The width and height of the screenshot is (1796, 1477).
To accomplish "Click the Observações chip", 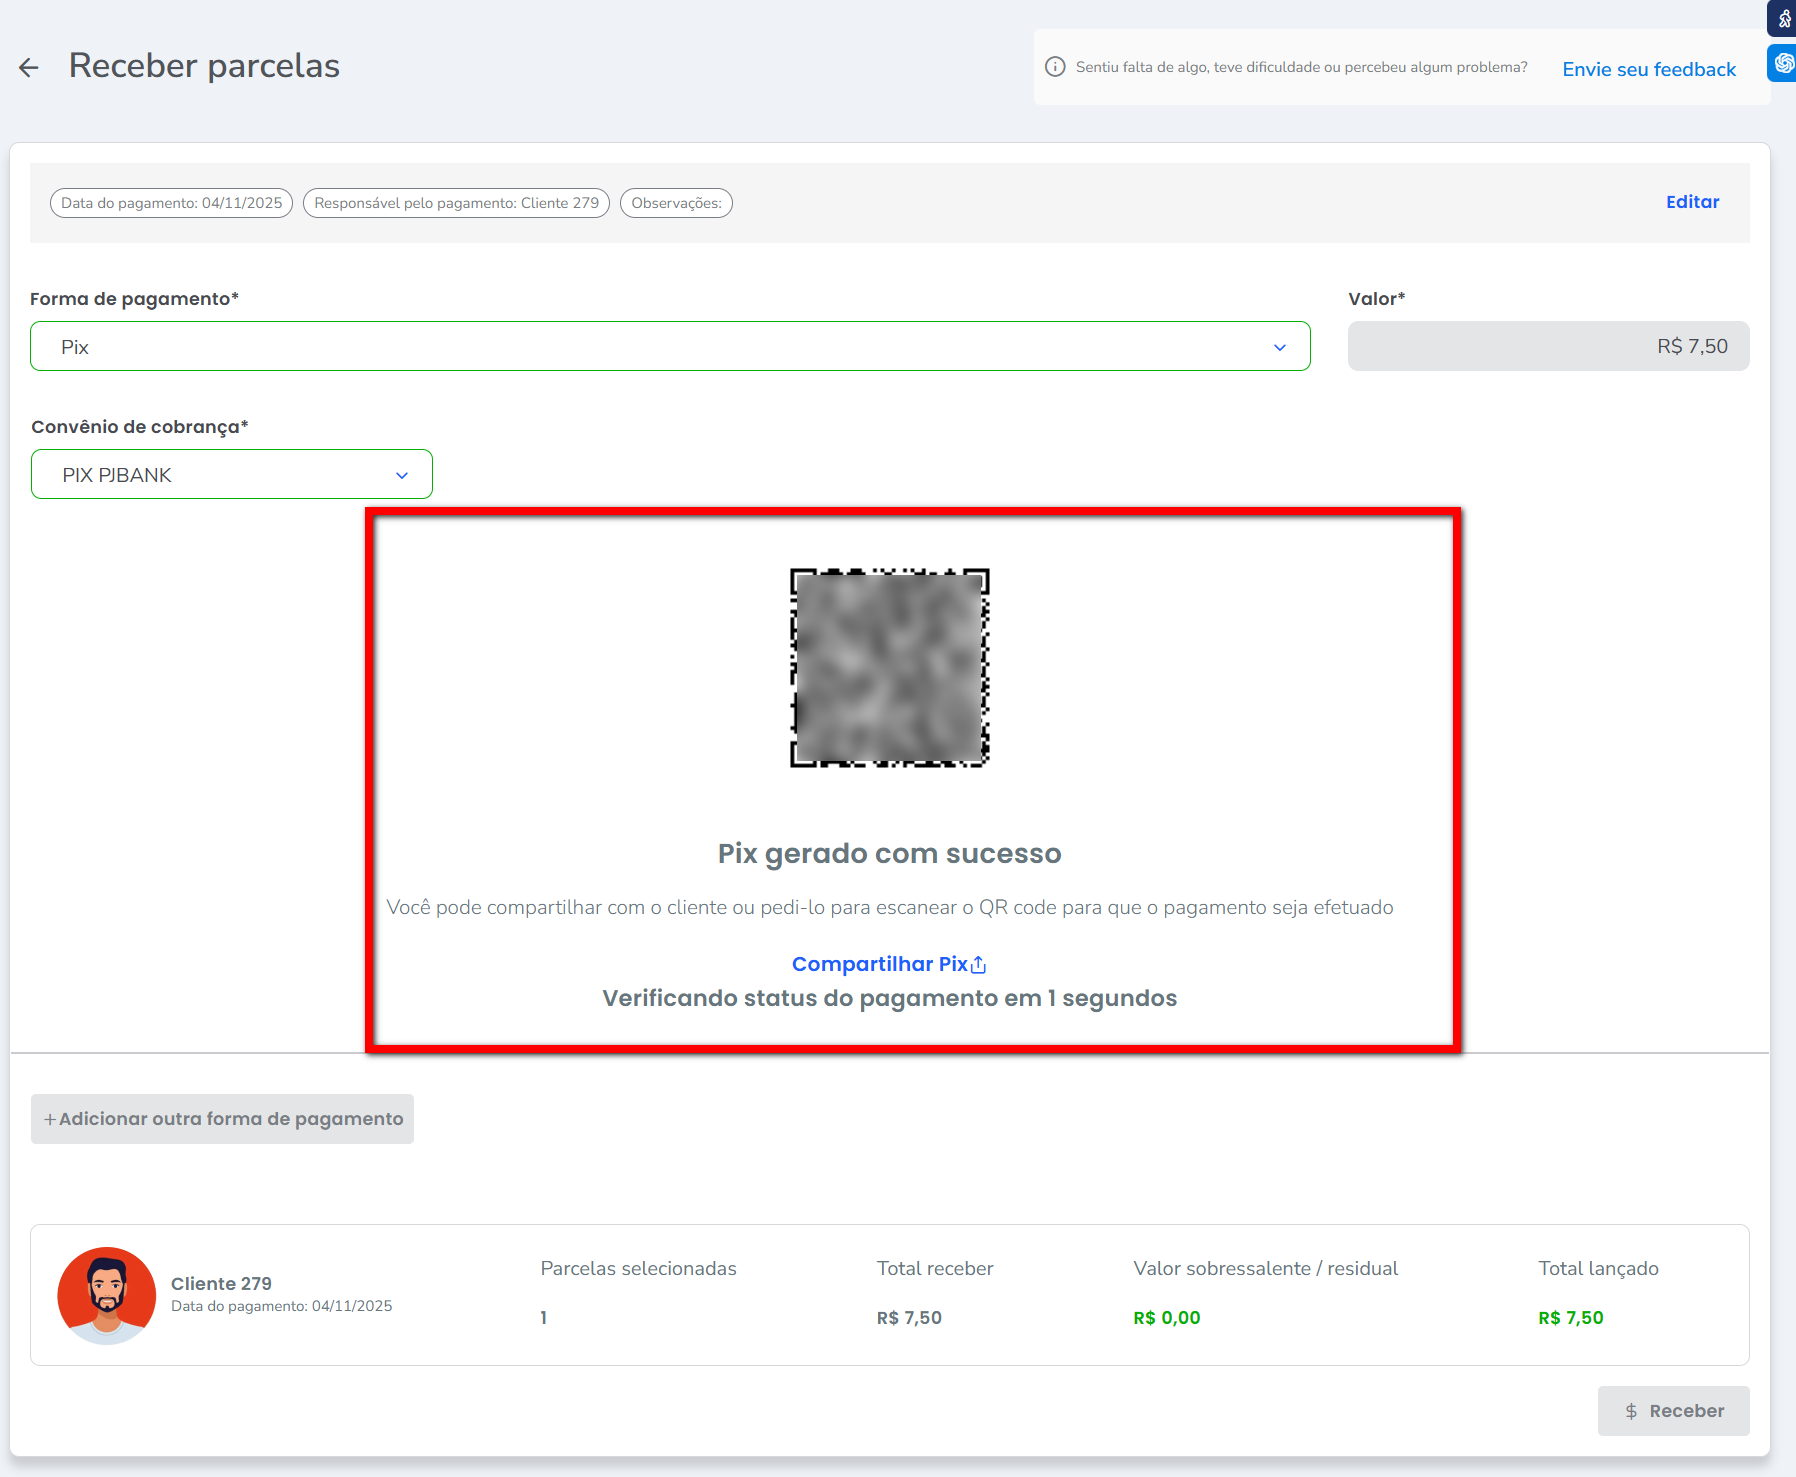I will point(676,203).
